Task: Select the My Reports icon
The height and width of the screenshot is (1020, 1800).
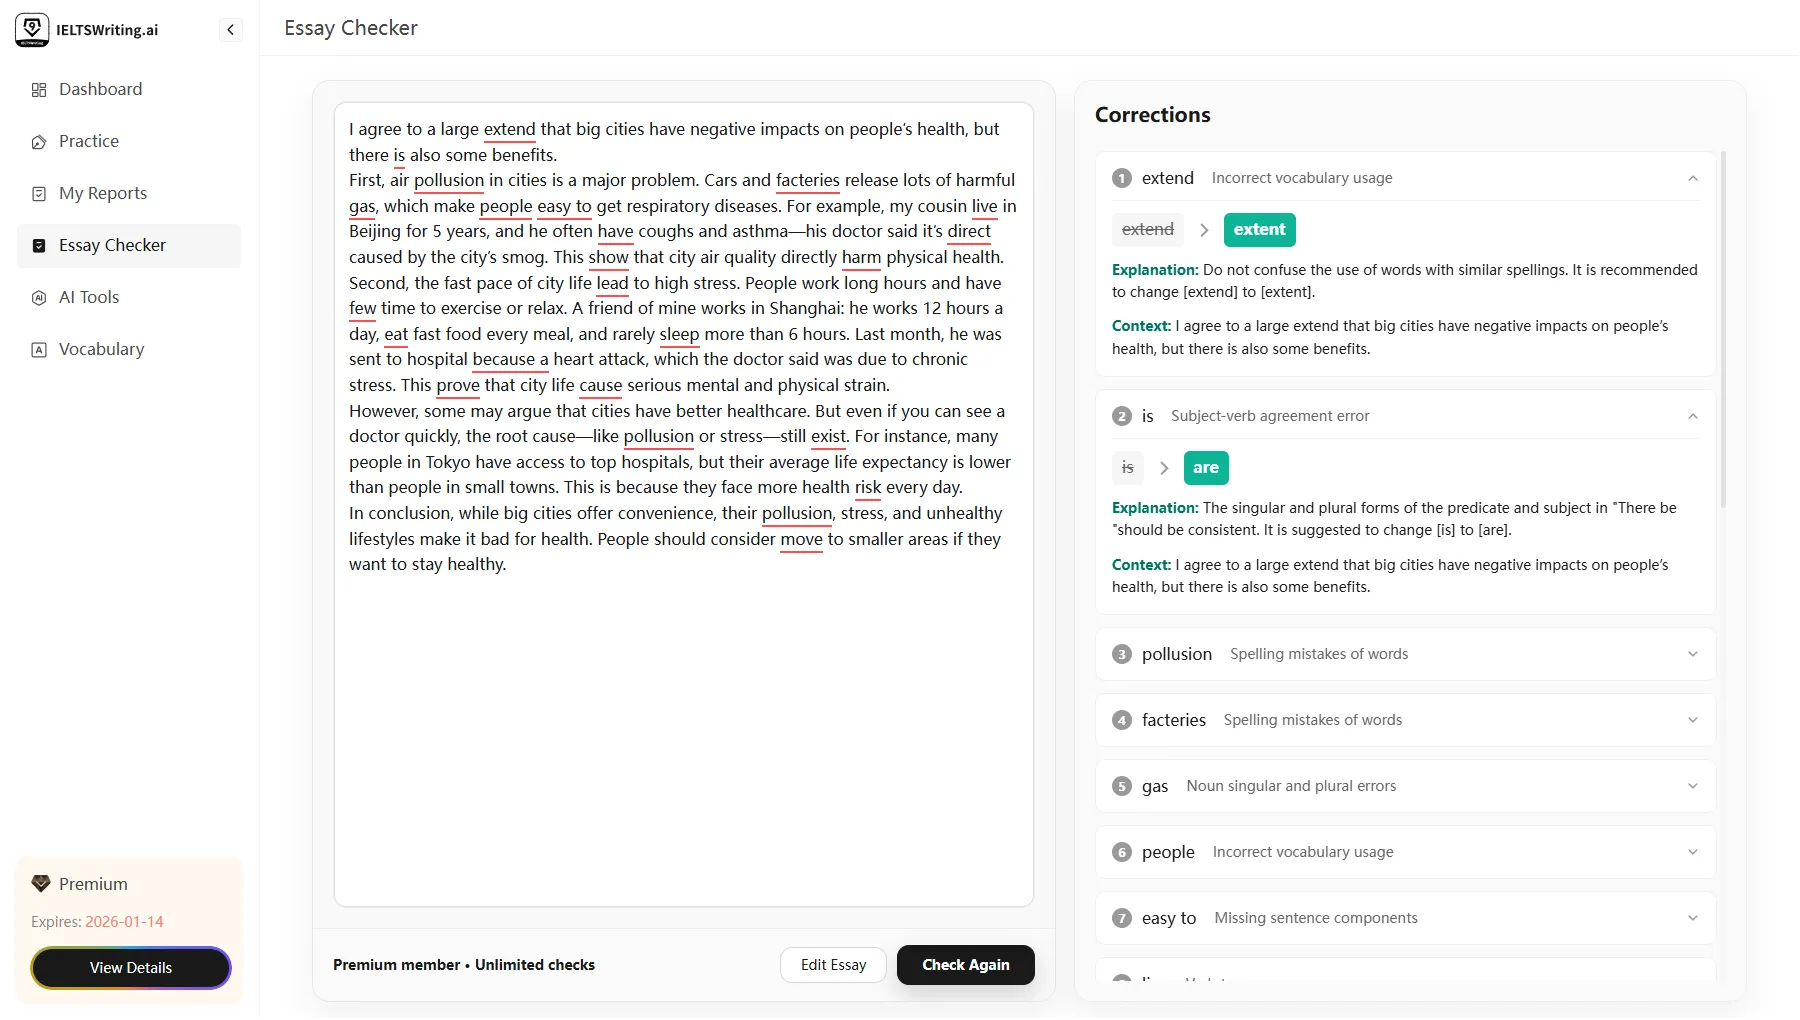Action: point(39,193)
